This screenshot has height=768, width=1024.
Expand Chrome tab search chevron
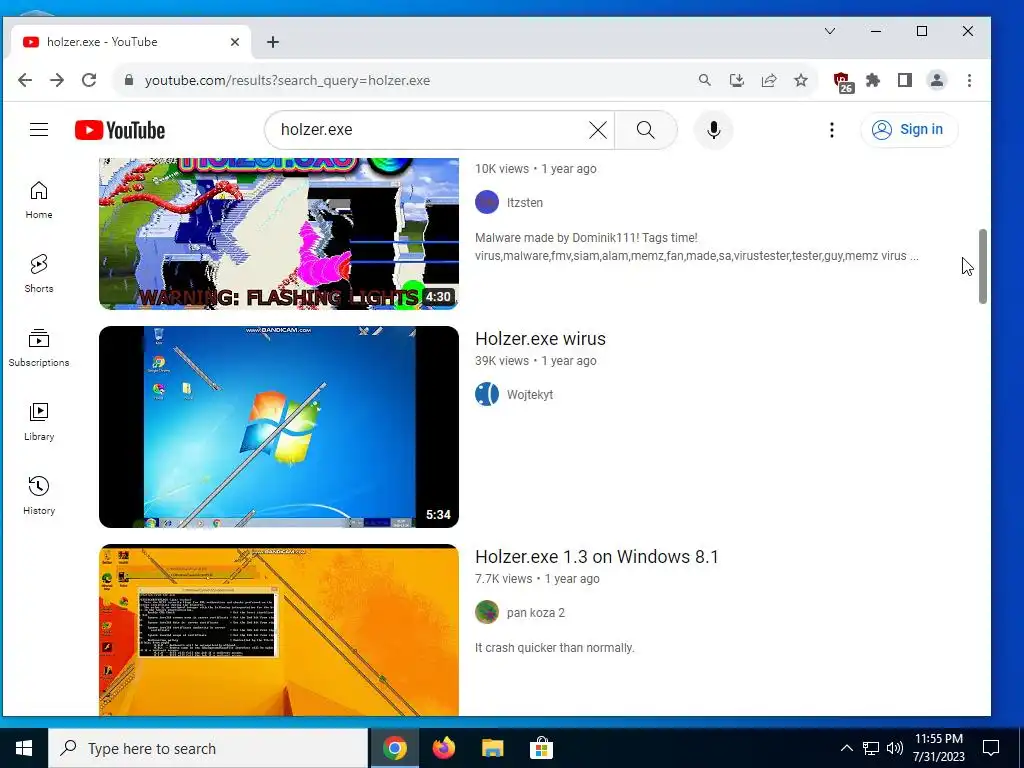[x=830, y=31]
